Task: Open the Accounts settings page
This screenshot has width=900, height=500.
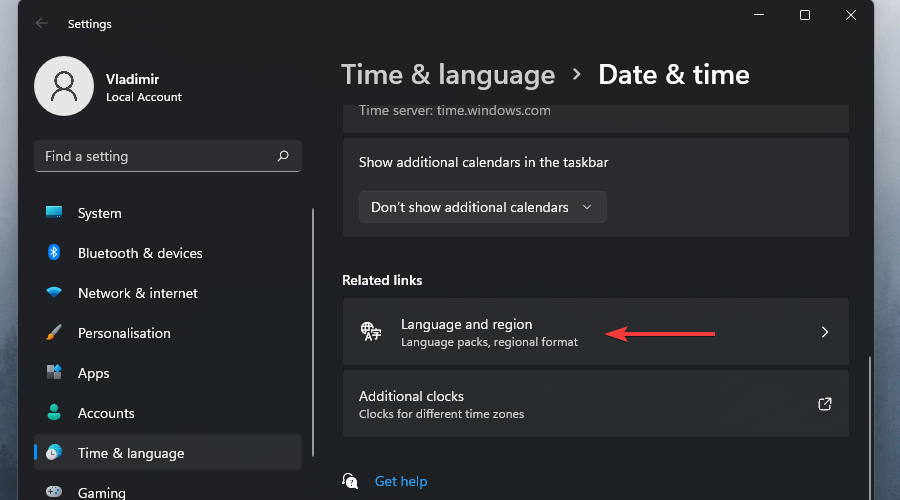Action: [x=106, y=413]
